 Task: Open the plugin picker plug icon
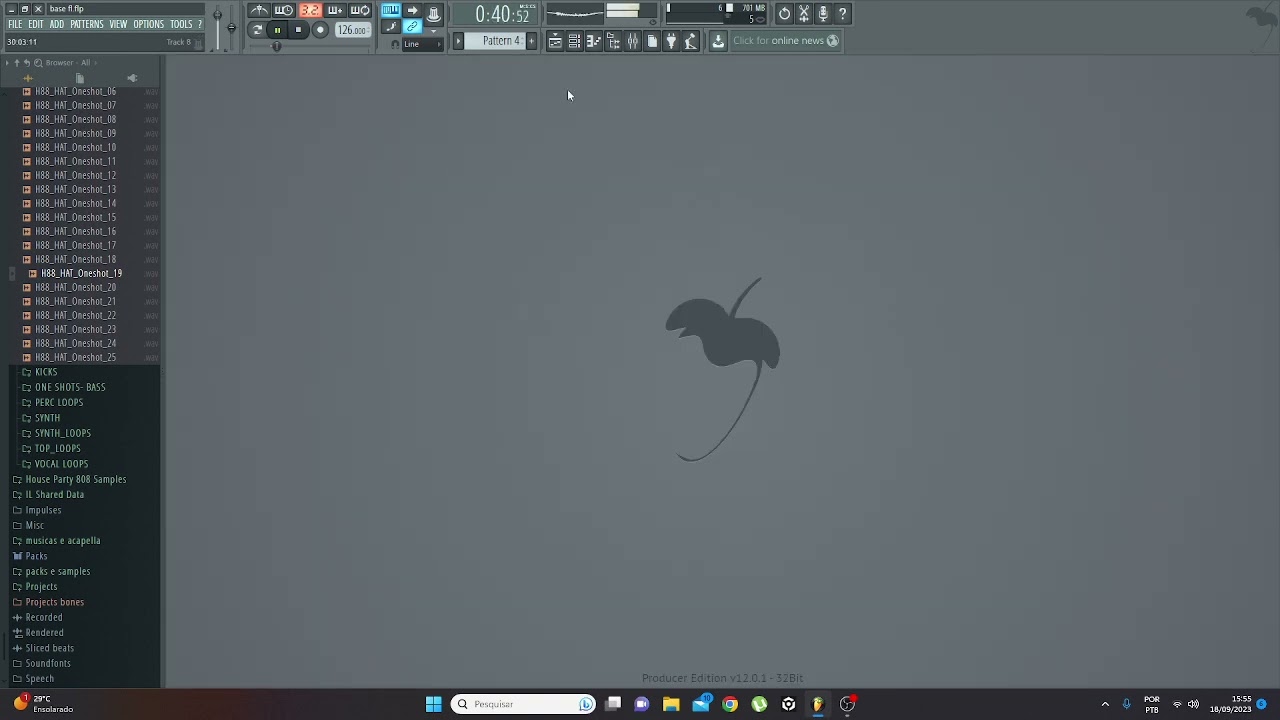click(671, 41)
